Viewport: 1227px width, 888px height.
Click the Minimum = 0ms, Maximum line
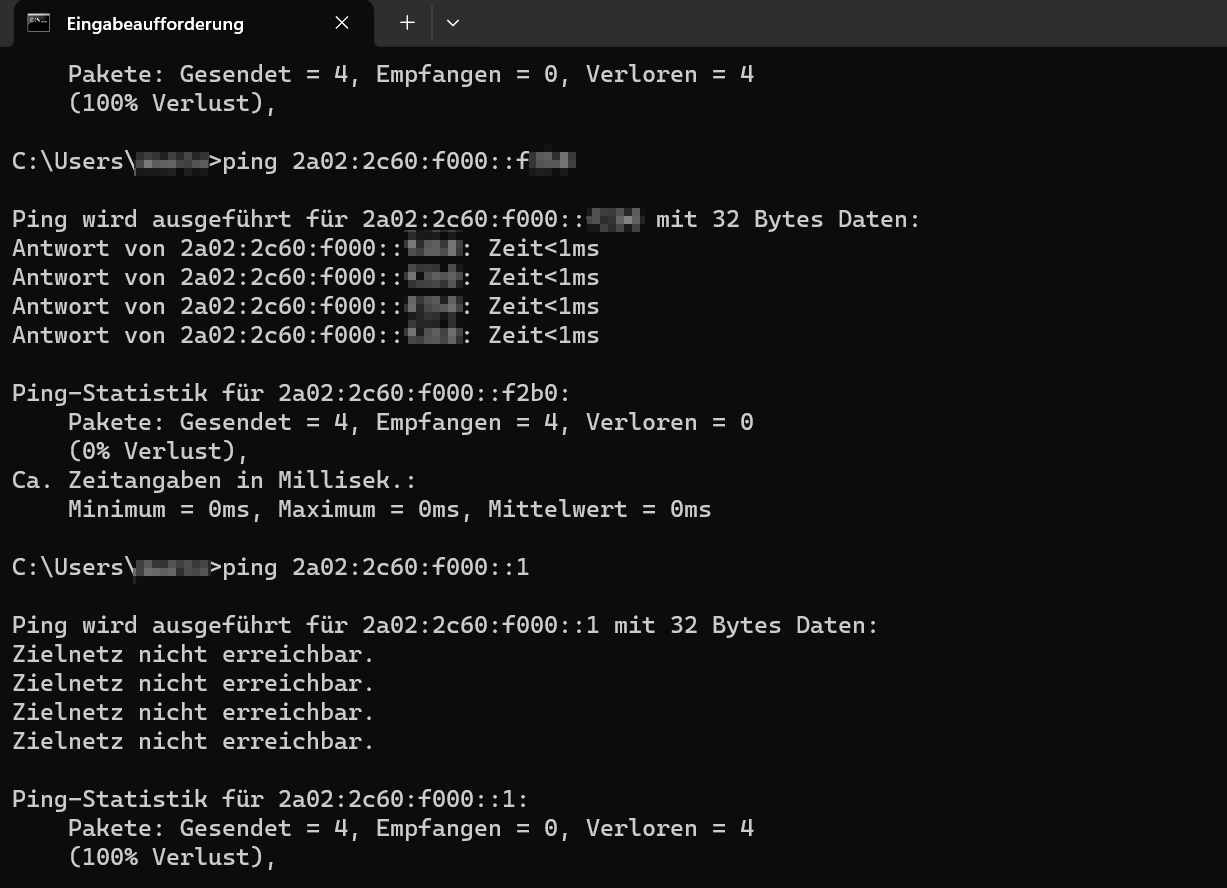point(390,509)
